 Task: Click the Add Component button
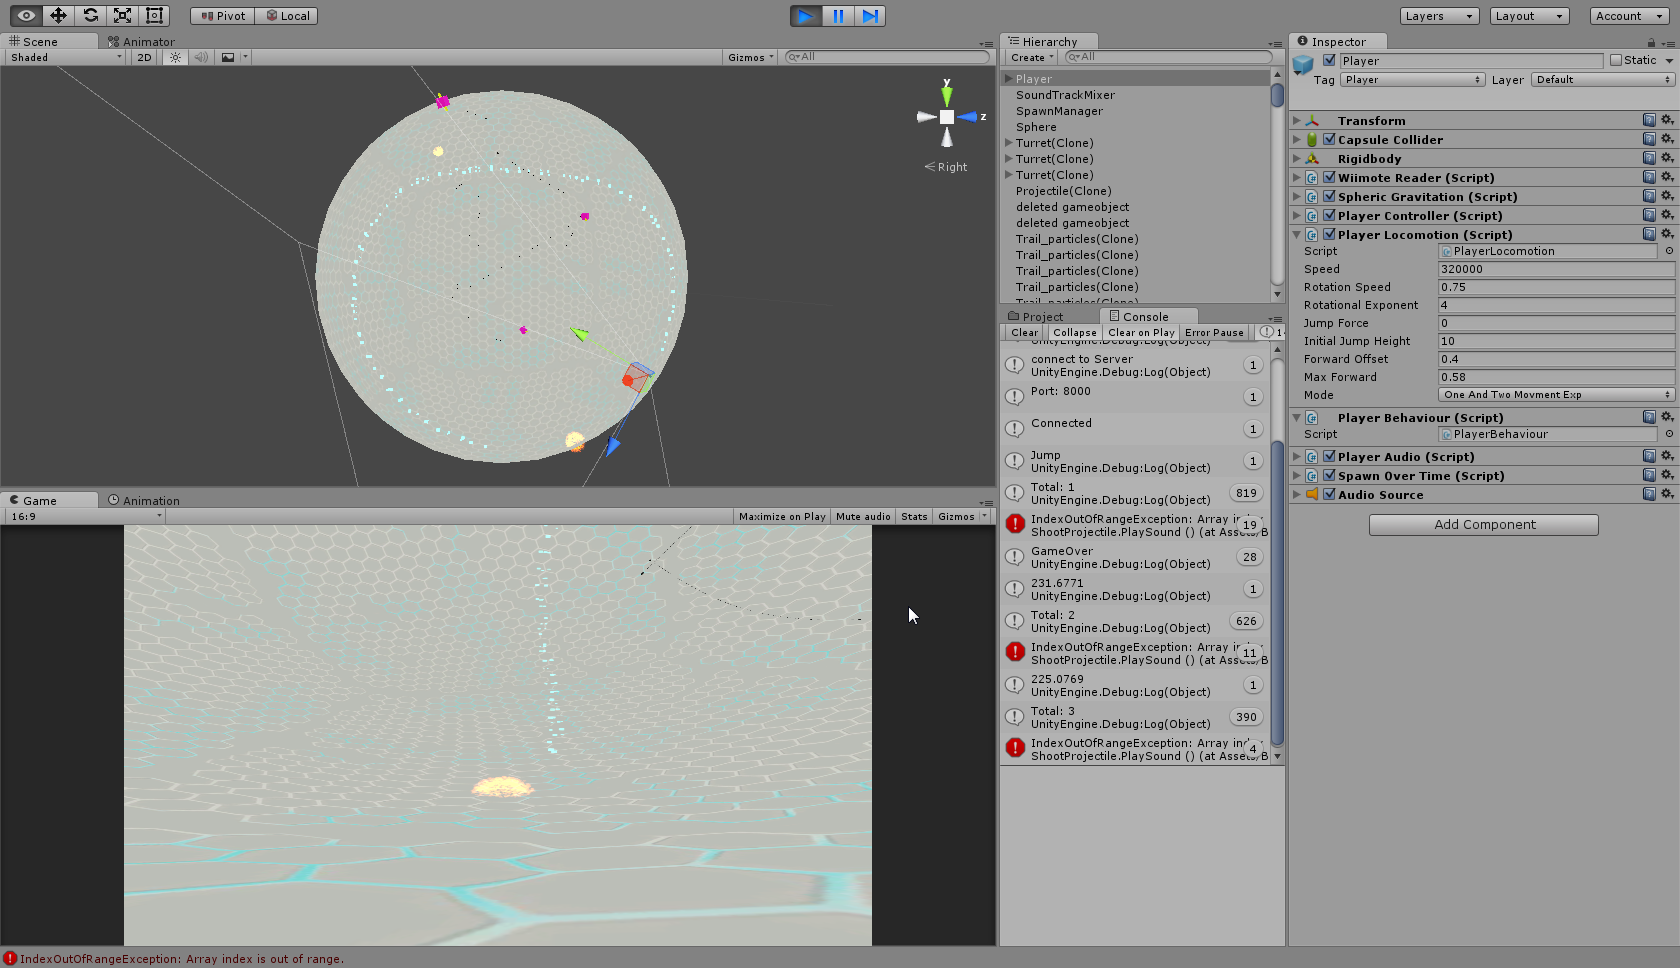click(1484, 524)
